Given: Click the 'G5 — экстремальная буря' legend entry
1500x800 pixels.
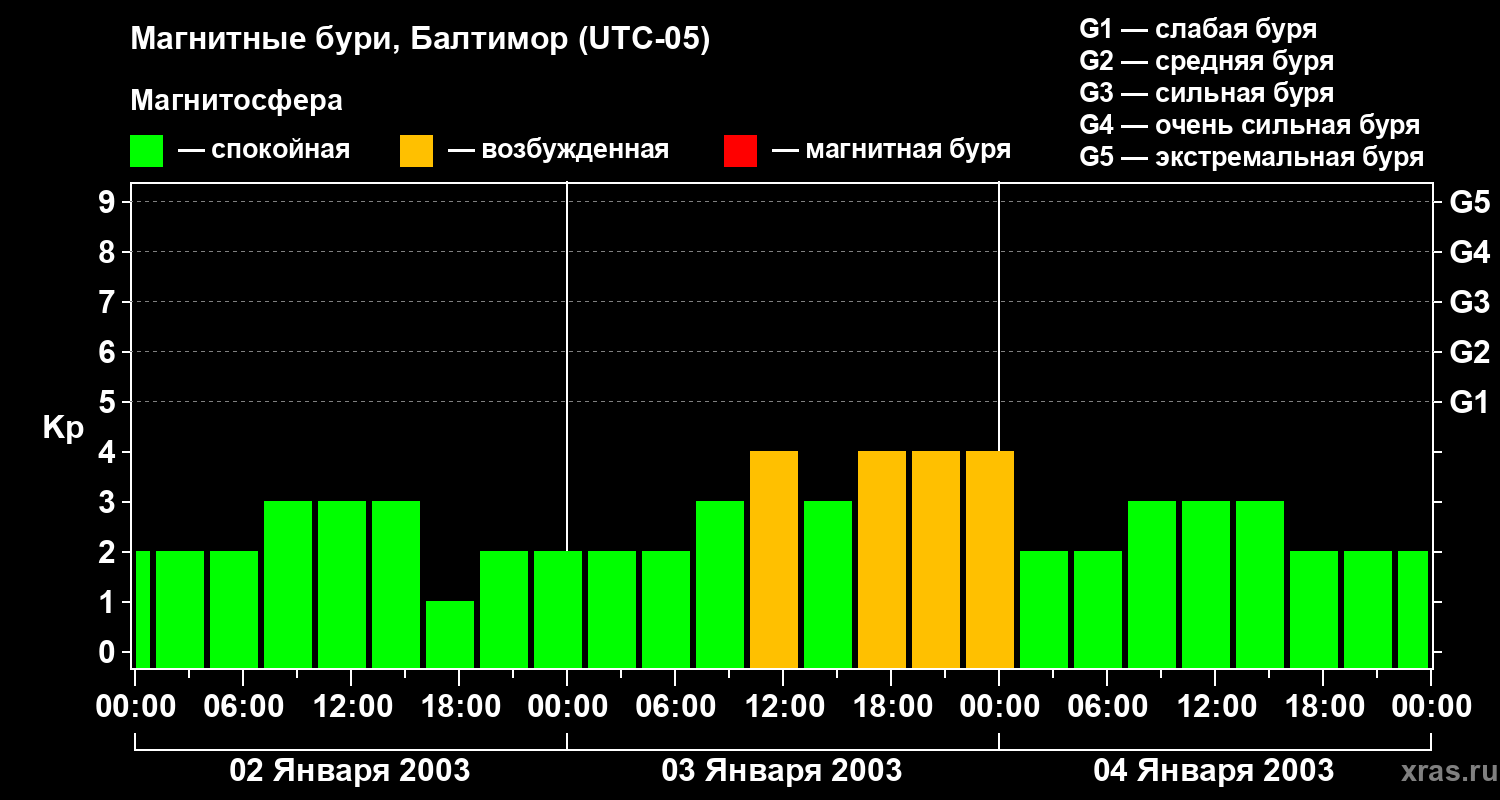Looking at the screenshot, I should (1251, 157).
